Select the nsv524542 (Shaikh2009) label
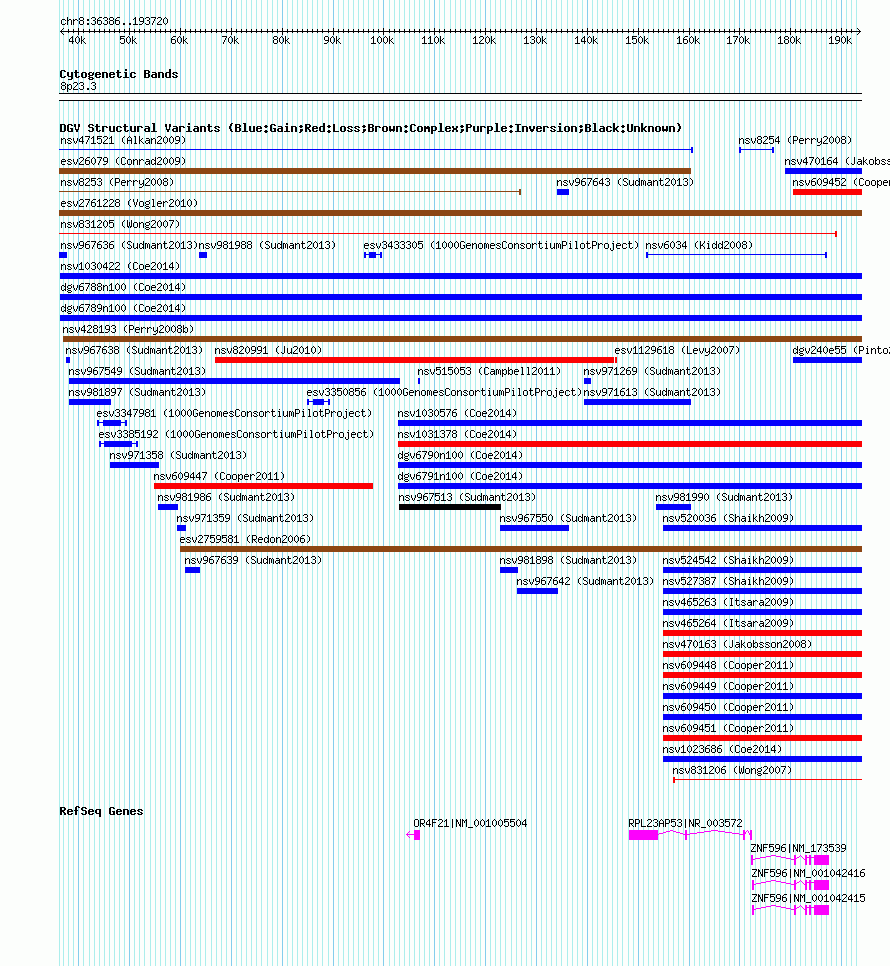Screen dimensions: 890x966 tap(728, 559)
